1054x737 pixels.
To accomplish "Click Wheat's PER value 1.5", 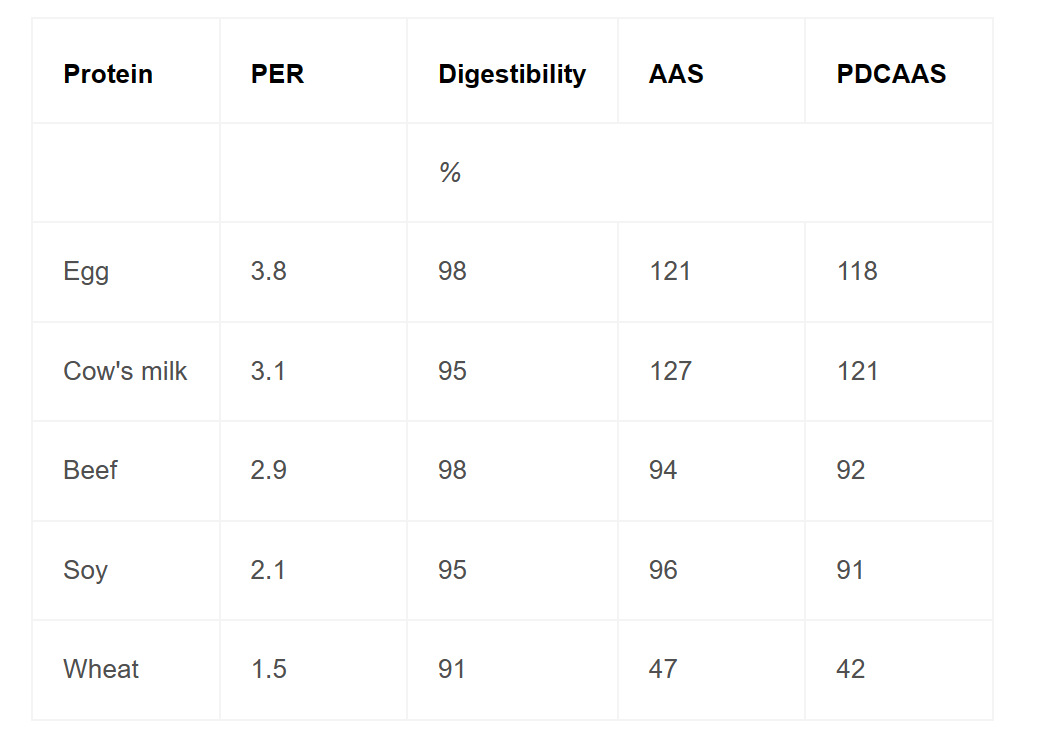I will [x=268, y=669].
